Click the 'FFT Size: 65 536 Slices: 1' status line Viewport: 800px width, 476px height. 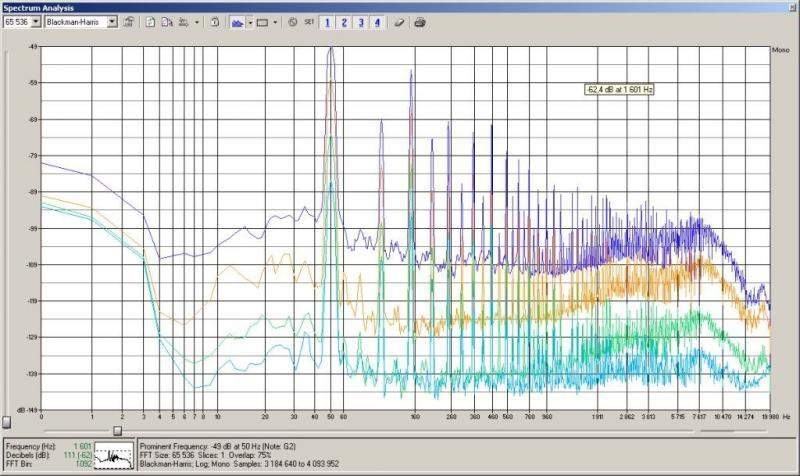click(x=206, y=455)
